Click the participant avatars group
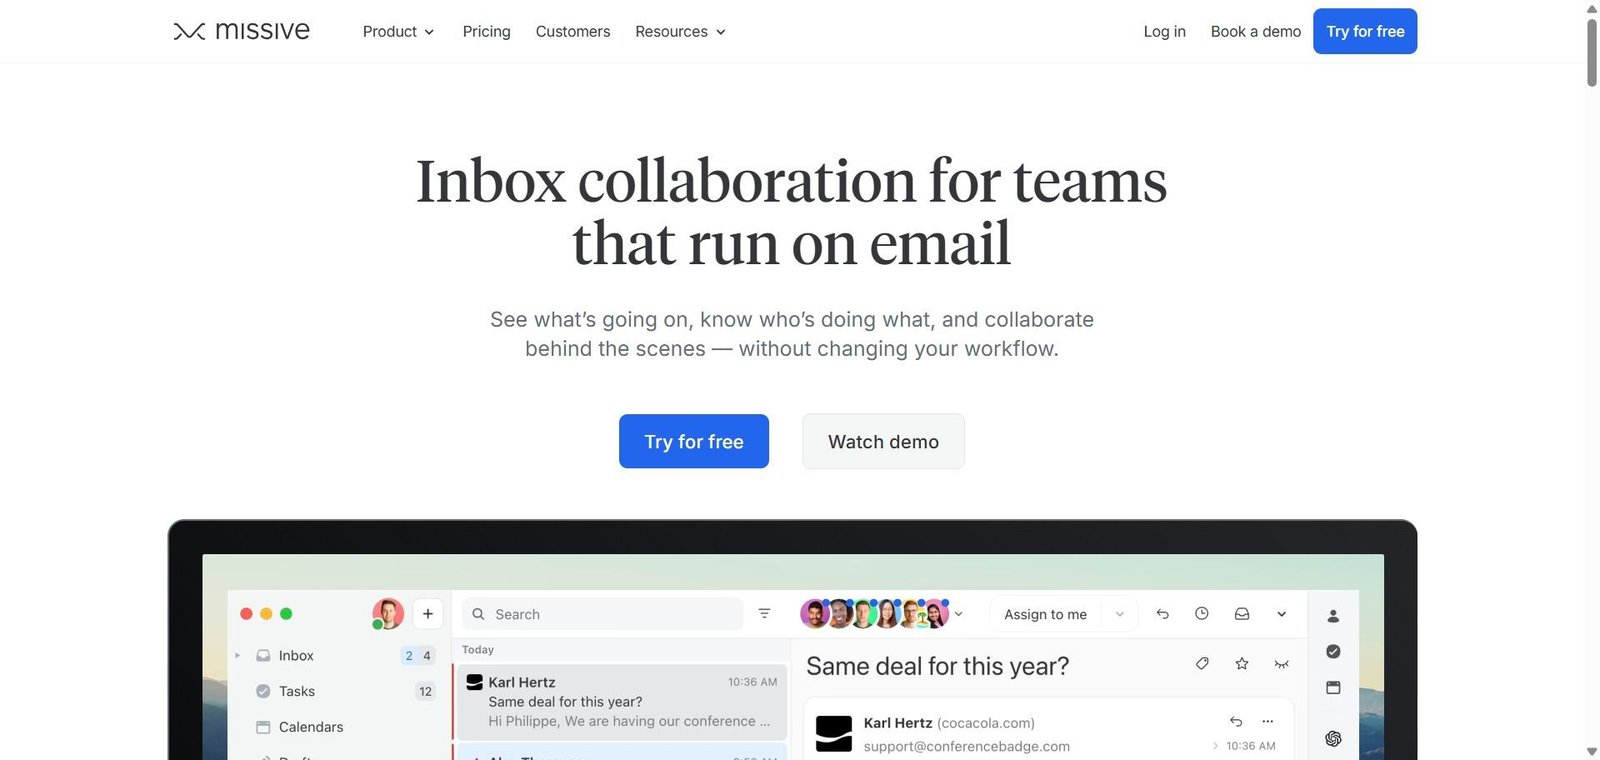 874,613
